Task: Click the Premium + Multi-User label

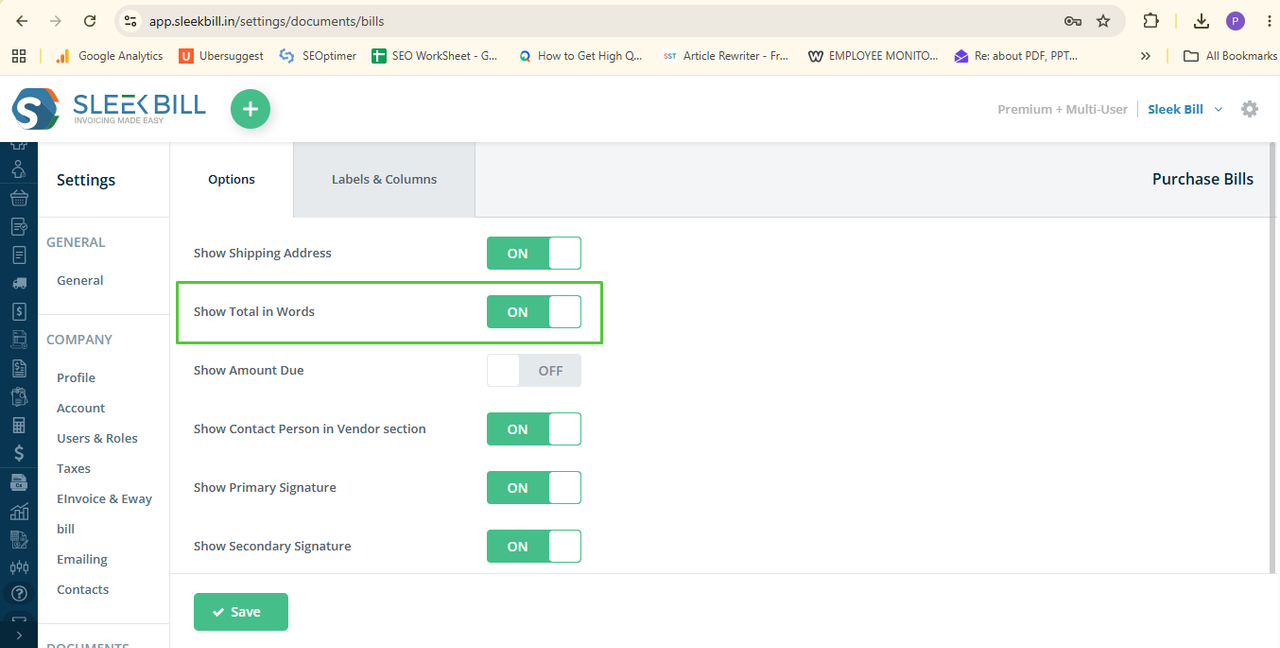Action: (x=1062, y=109)
